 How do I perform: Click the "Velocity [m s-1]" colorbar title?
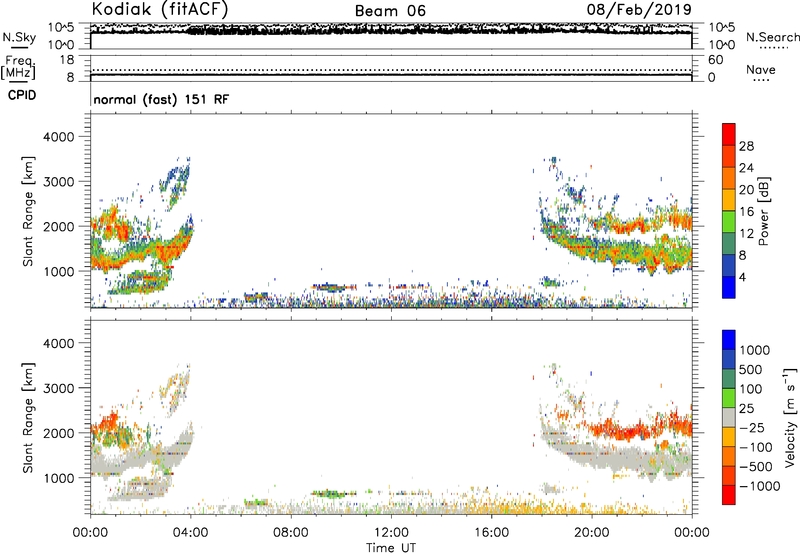pyautogui.click(x=790, y=417)
